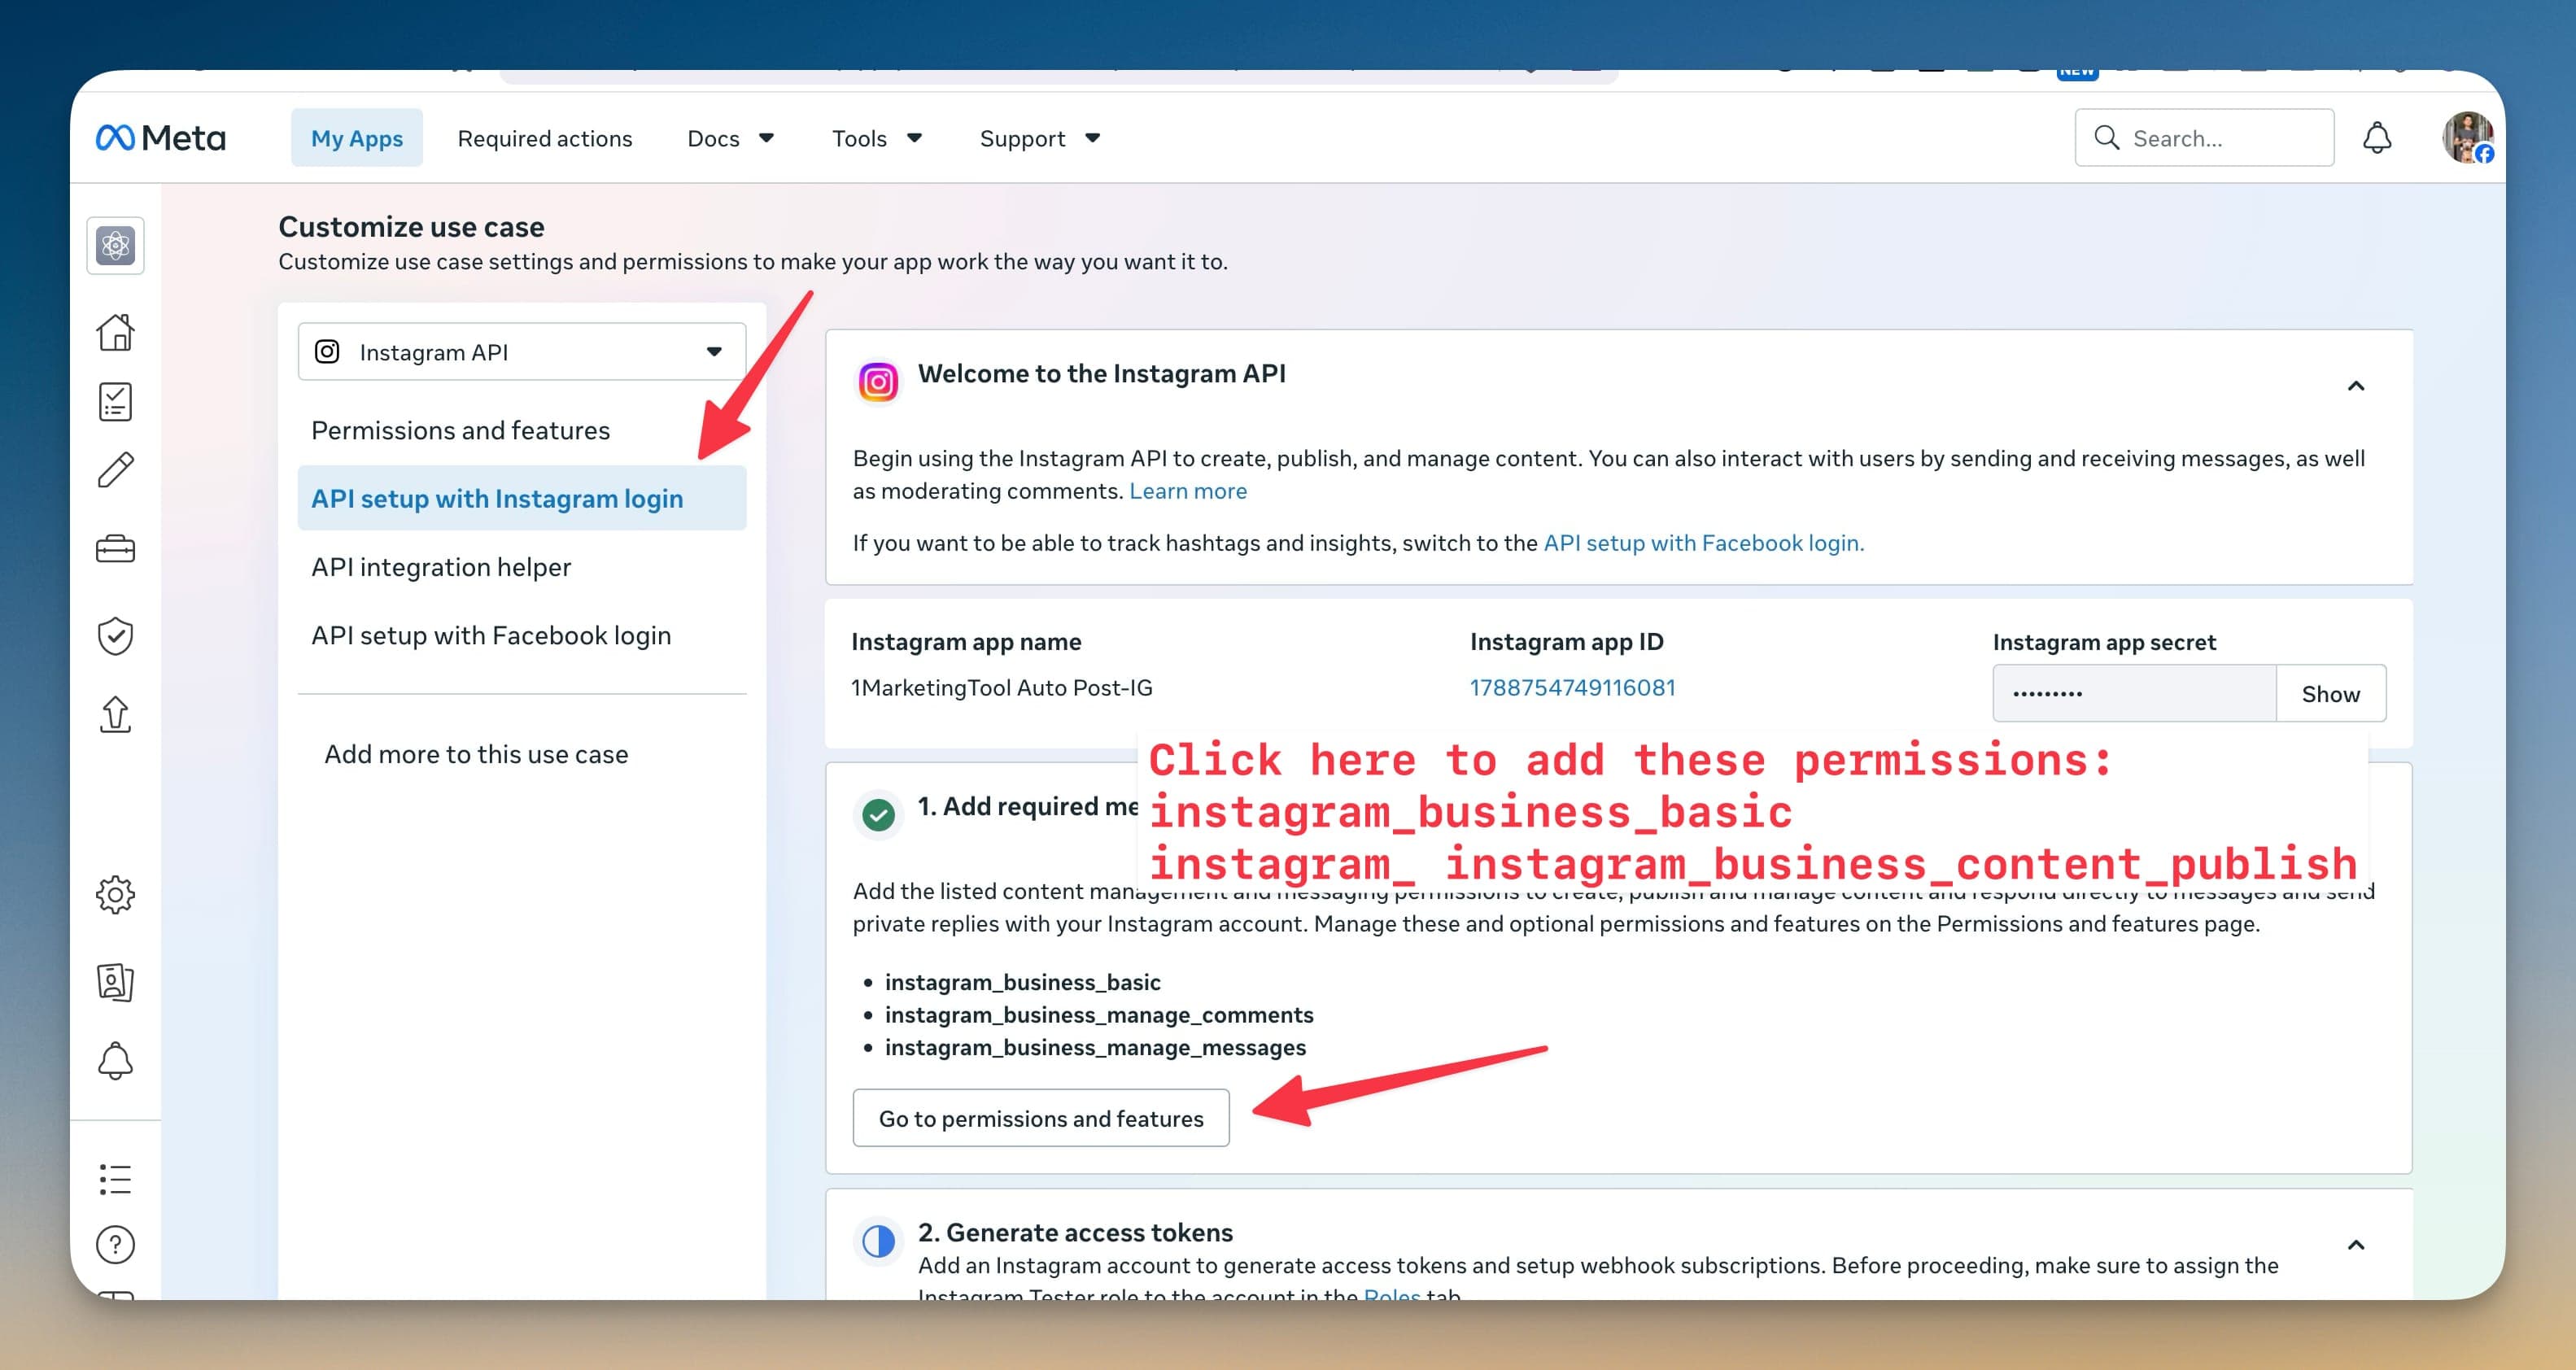Expand the Support menu
Screen dimensions: 2576x1370
[x=1040, y=138]
